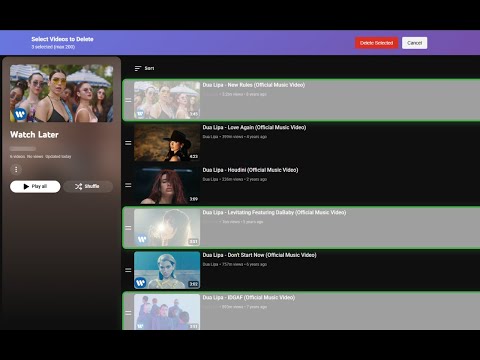480x360 pixels.
Task: Click the red Delete Selected button
Action: coord(376,43)
